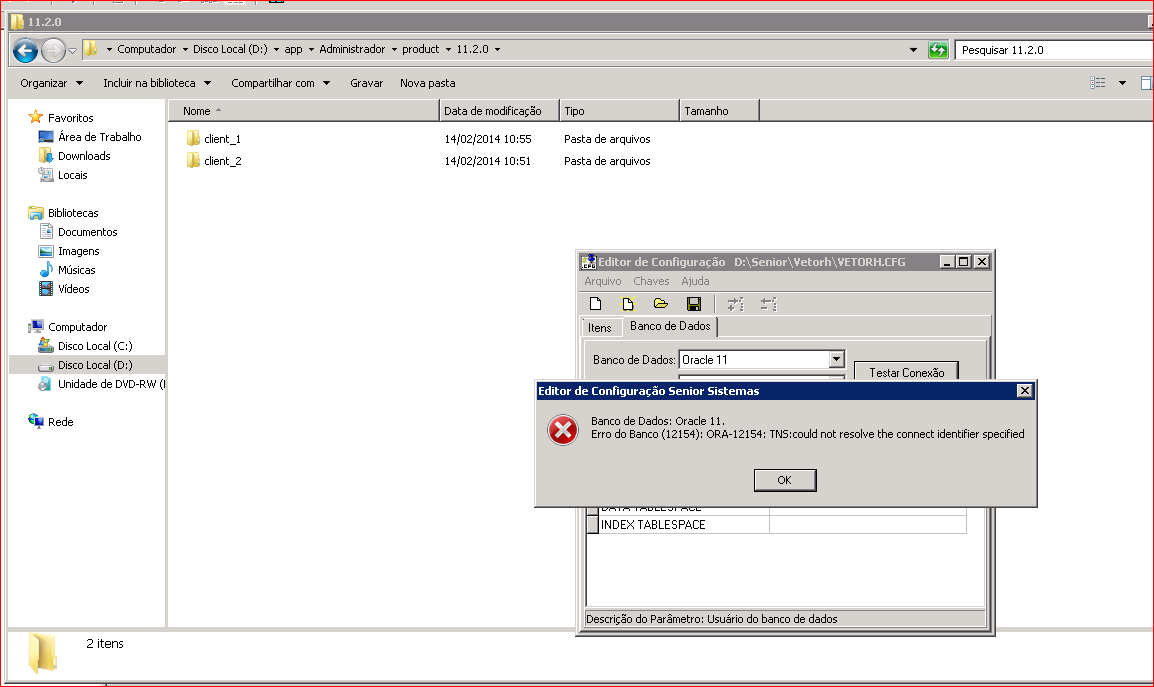This screenshot has height=687, width=1154.
Task: Sort by Data de modificação column
Action: click(493, 111)
